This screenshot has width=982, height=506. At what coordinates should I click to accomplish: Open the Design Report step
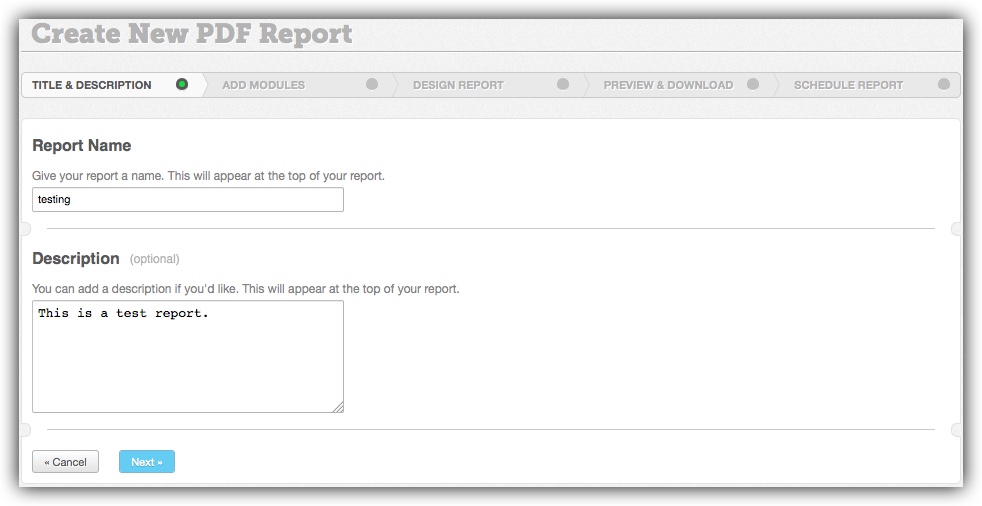(x=490, y=85)
